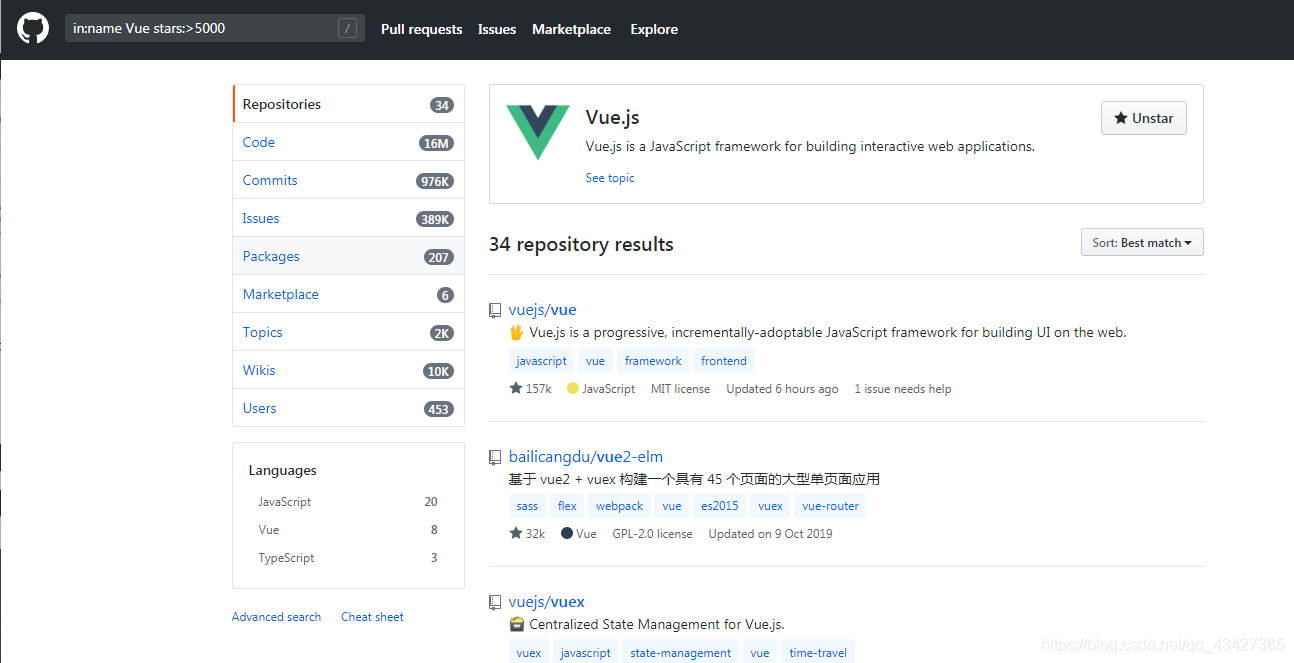Click the slash shortcut icon in search
The image size is (1294, 663).
pos(347,28)
